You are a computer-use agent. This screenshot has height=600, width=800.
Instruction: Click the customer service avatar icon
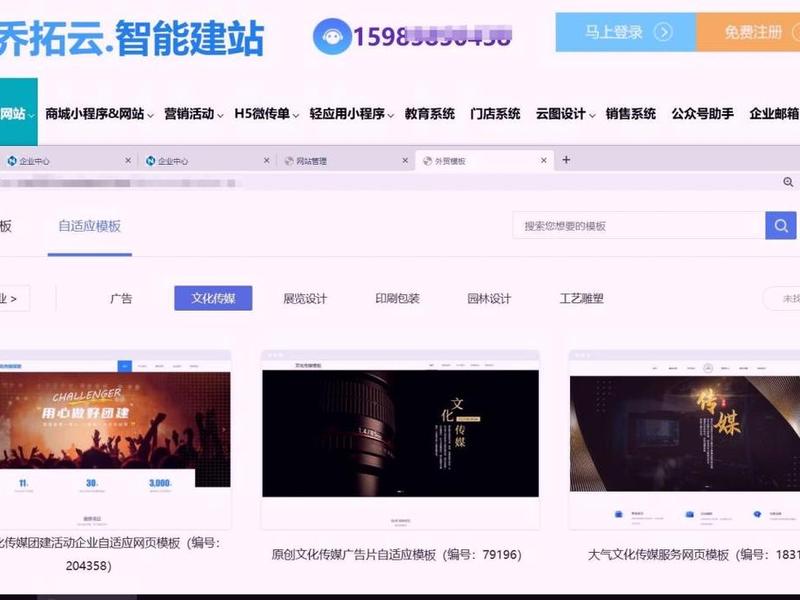tap(332, 36)
